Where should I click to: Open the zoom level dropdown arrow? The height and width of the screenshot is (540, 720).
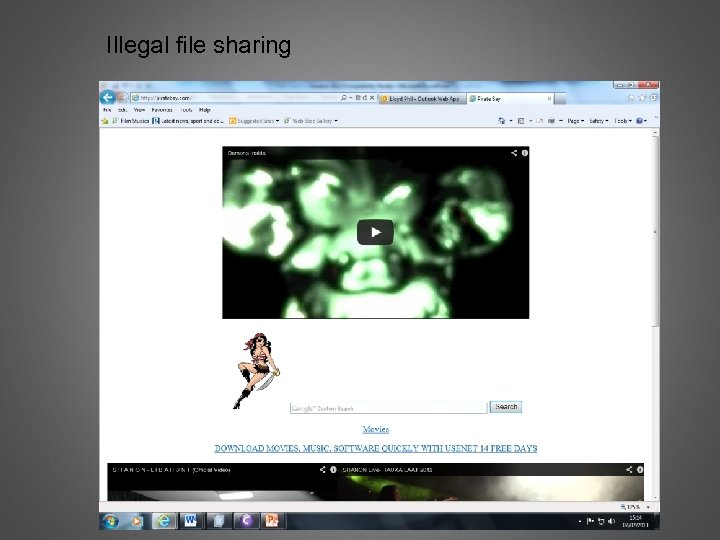[648, 507]
